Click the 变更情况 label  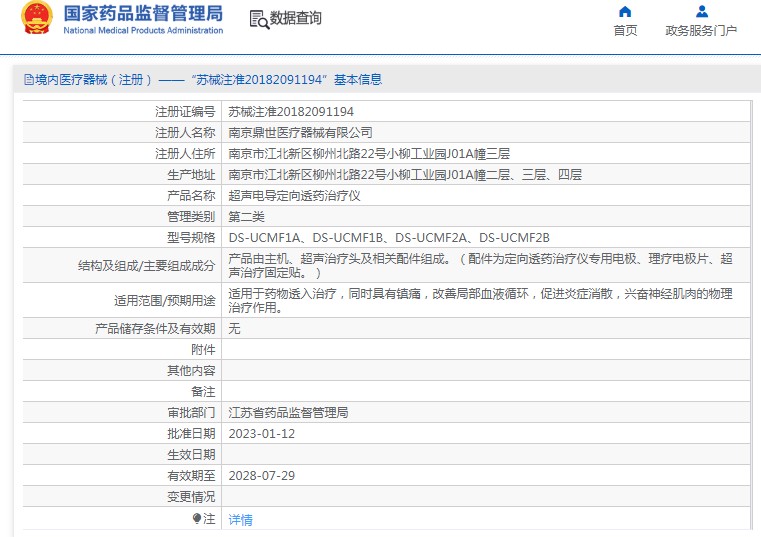tap(191, 497)
